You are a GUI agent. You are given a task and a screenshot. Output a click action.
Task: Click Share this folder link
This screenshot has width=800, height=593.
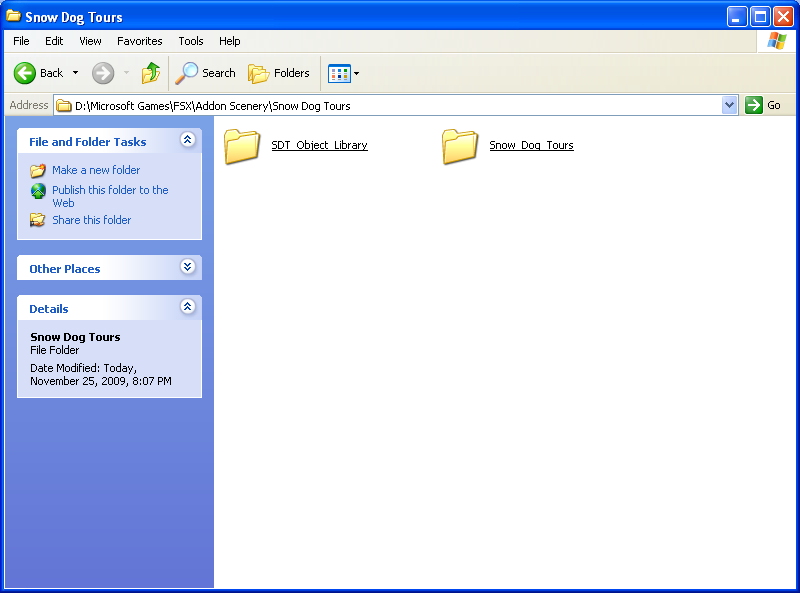[x=91, y=220]
